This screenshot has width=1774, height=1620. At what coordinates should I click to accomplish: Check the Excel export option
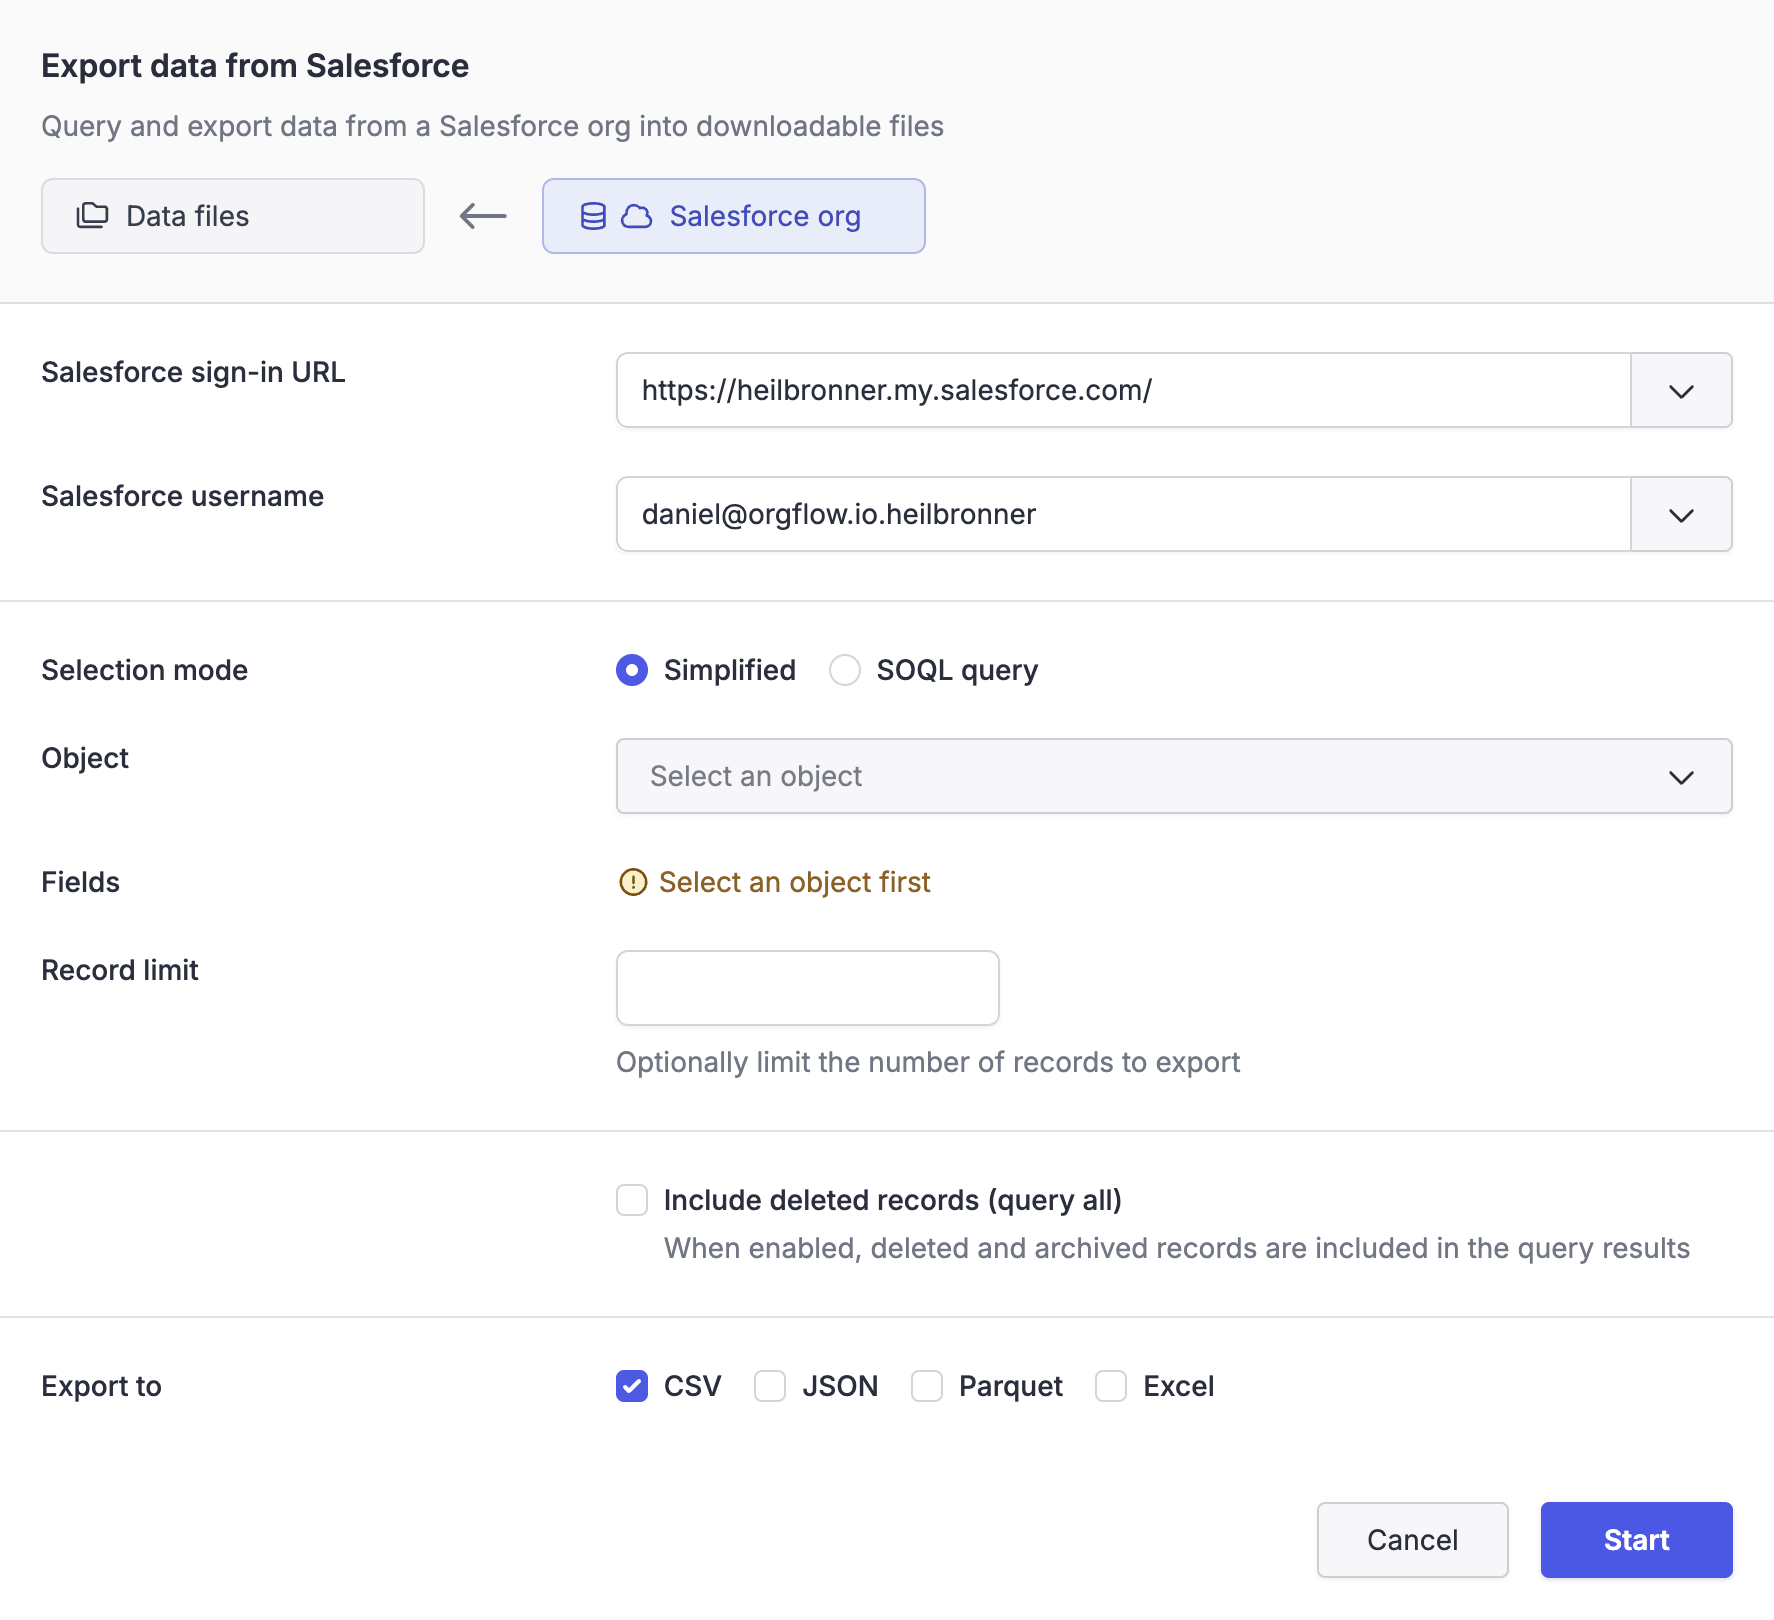coord(1111,1386)
